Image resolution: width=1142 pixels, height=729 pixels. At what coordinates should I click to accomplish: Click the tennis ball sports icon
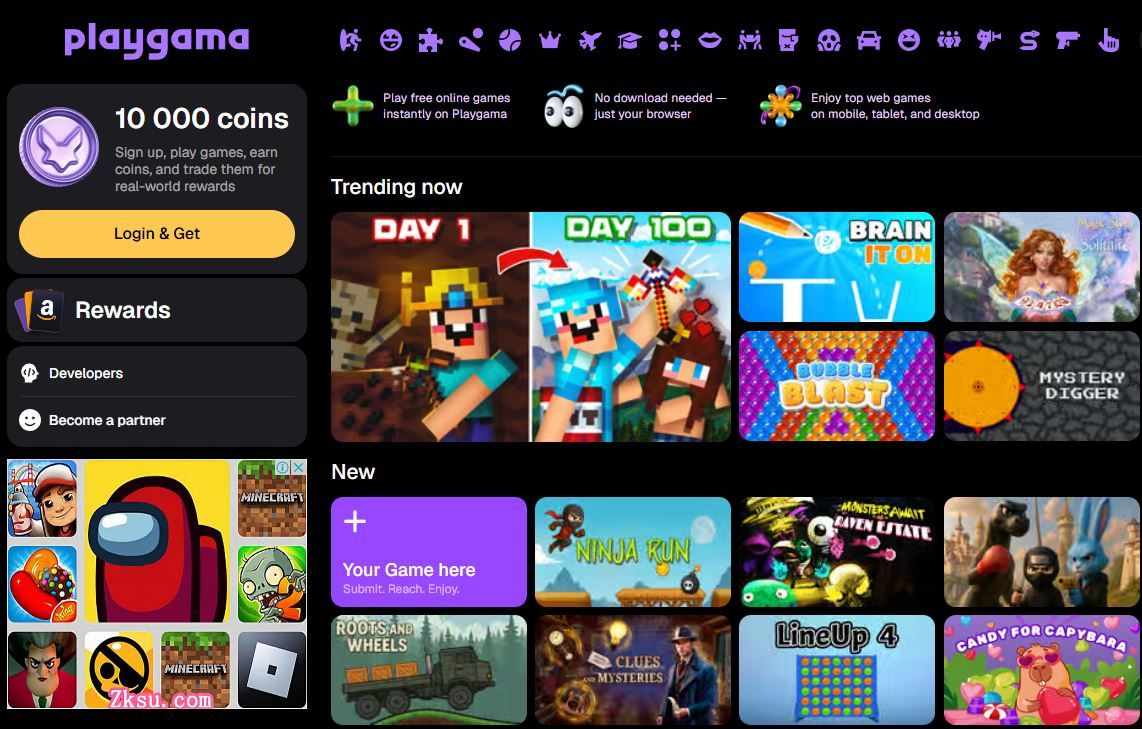pos(510,40)
